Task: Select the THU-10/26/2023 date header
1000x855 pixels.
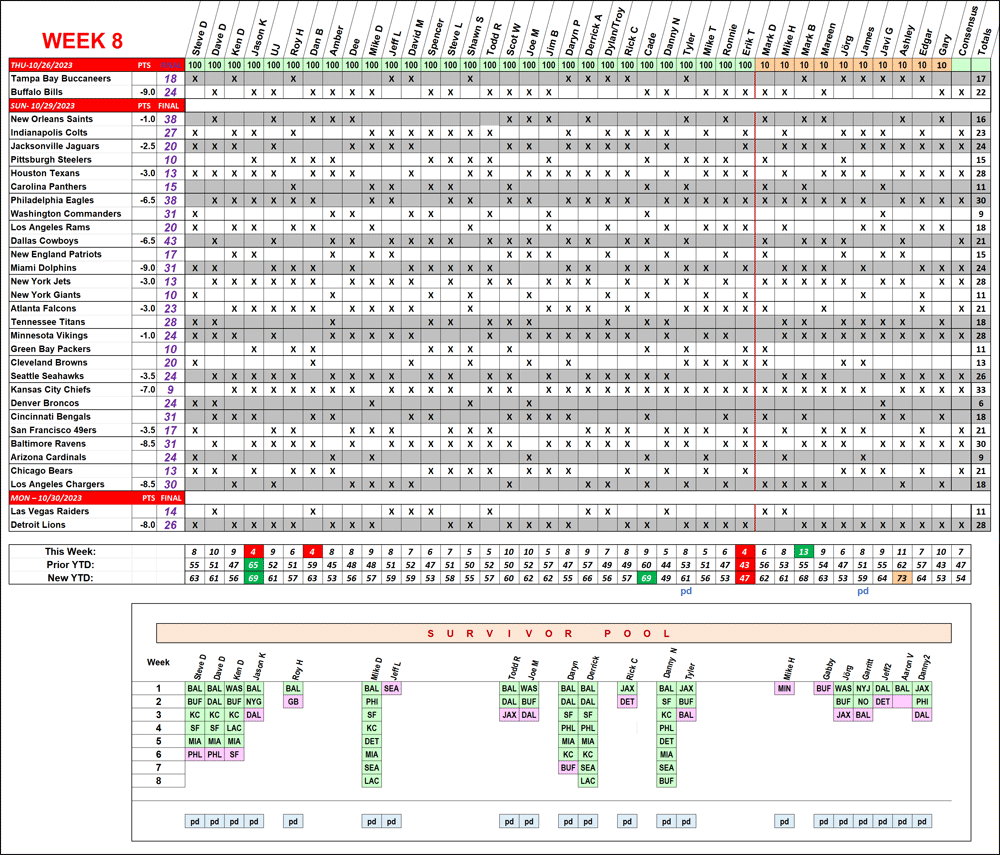Action: pyautogui.click(x=50, y=64)
